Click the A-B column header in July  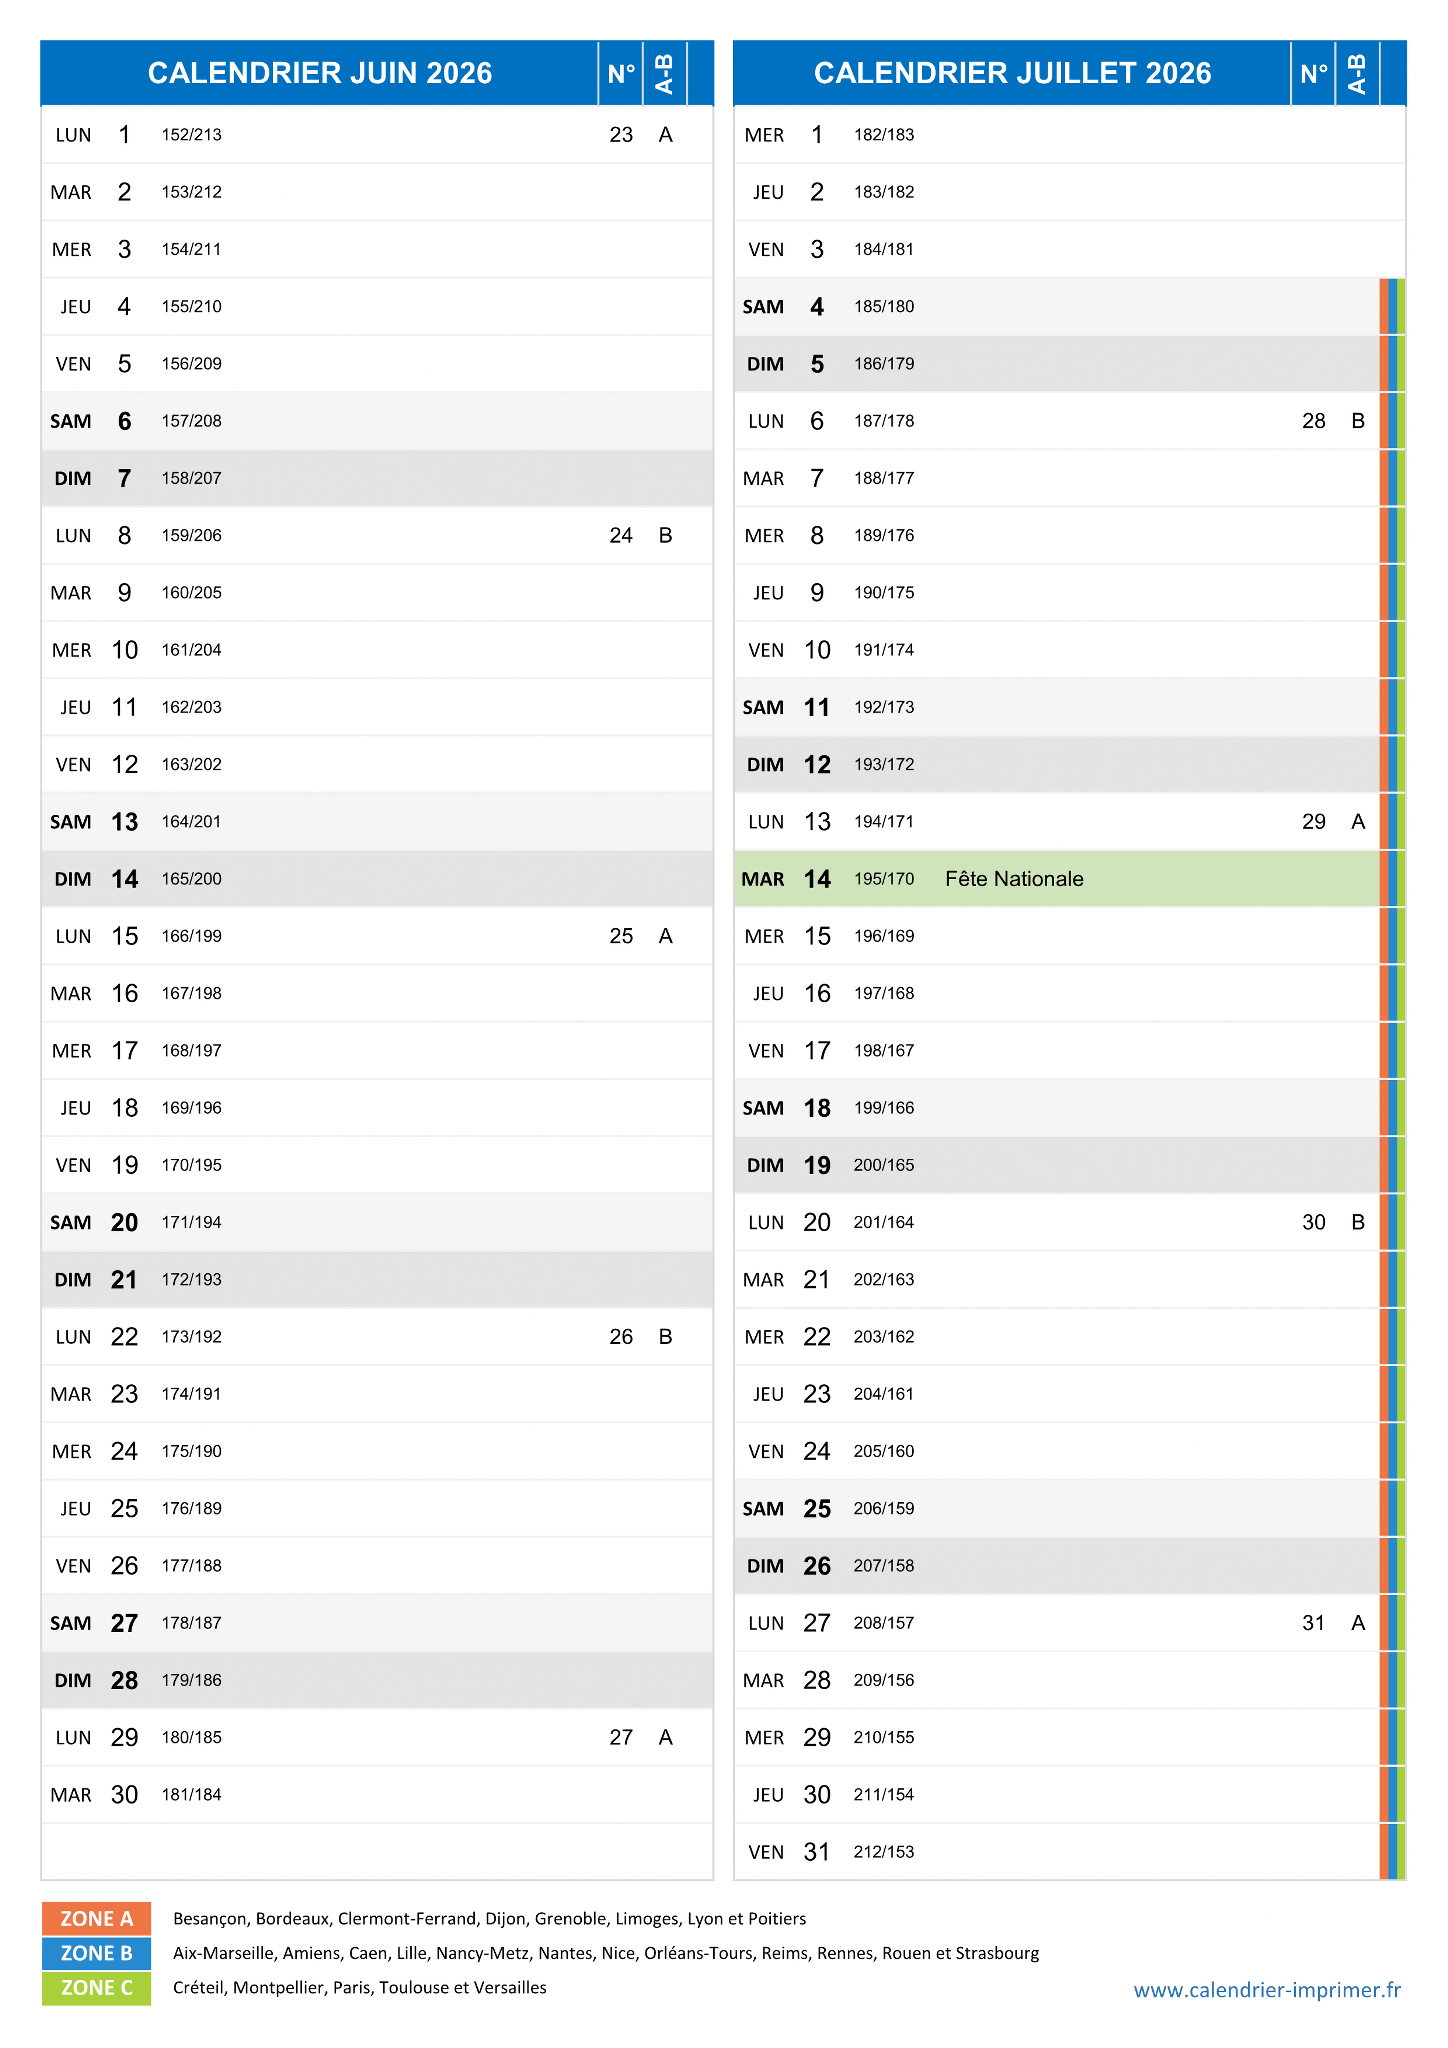pos(1357,73)
